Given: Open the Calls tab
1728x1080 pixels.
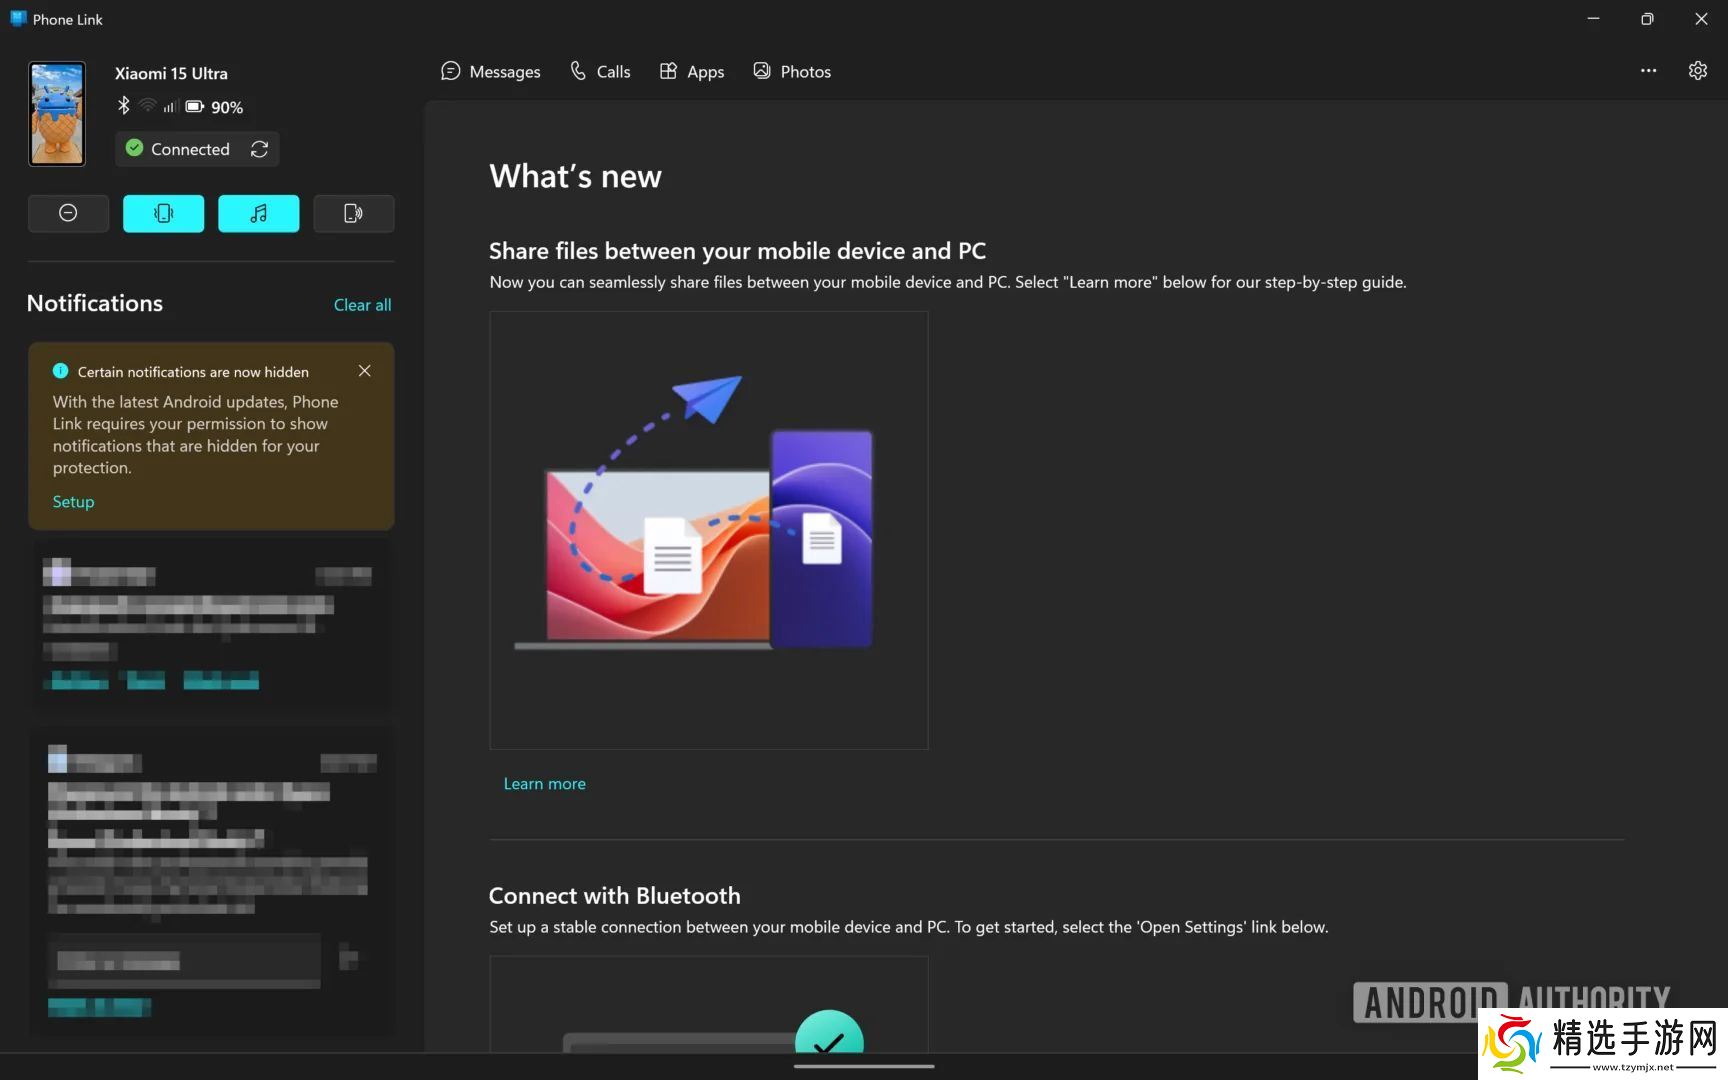Looking at the screenshot, I should coord(600,72).
